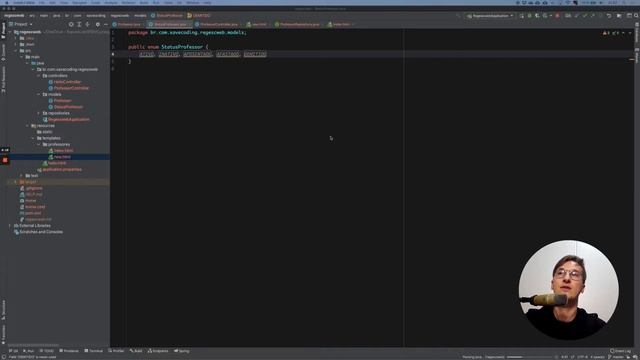Open Project panel gear options
The width and height of the screenshot is (640, 360).
click(98, 24)
